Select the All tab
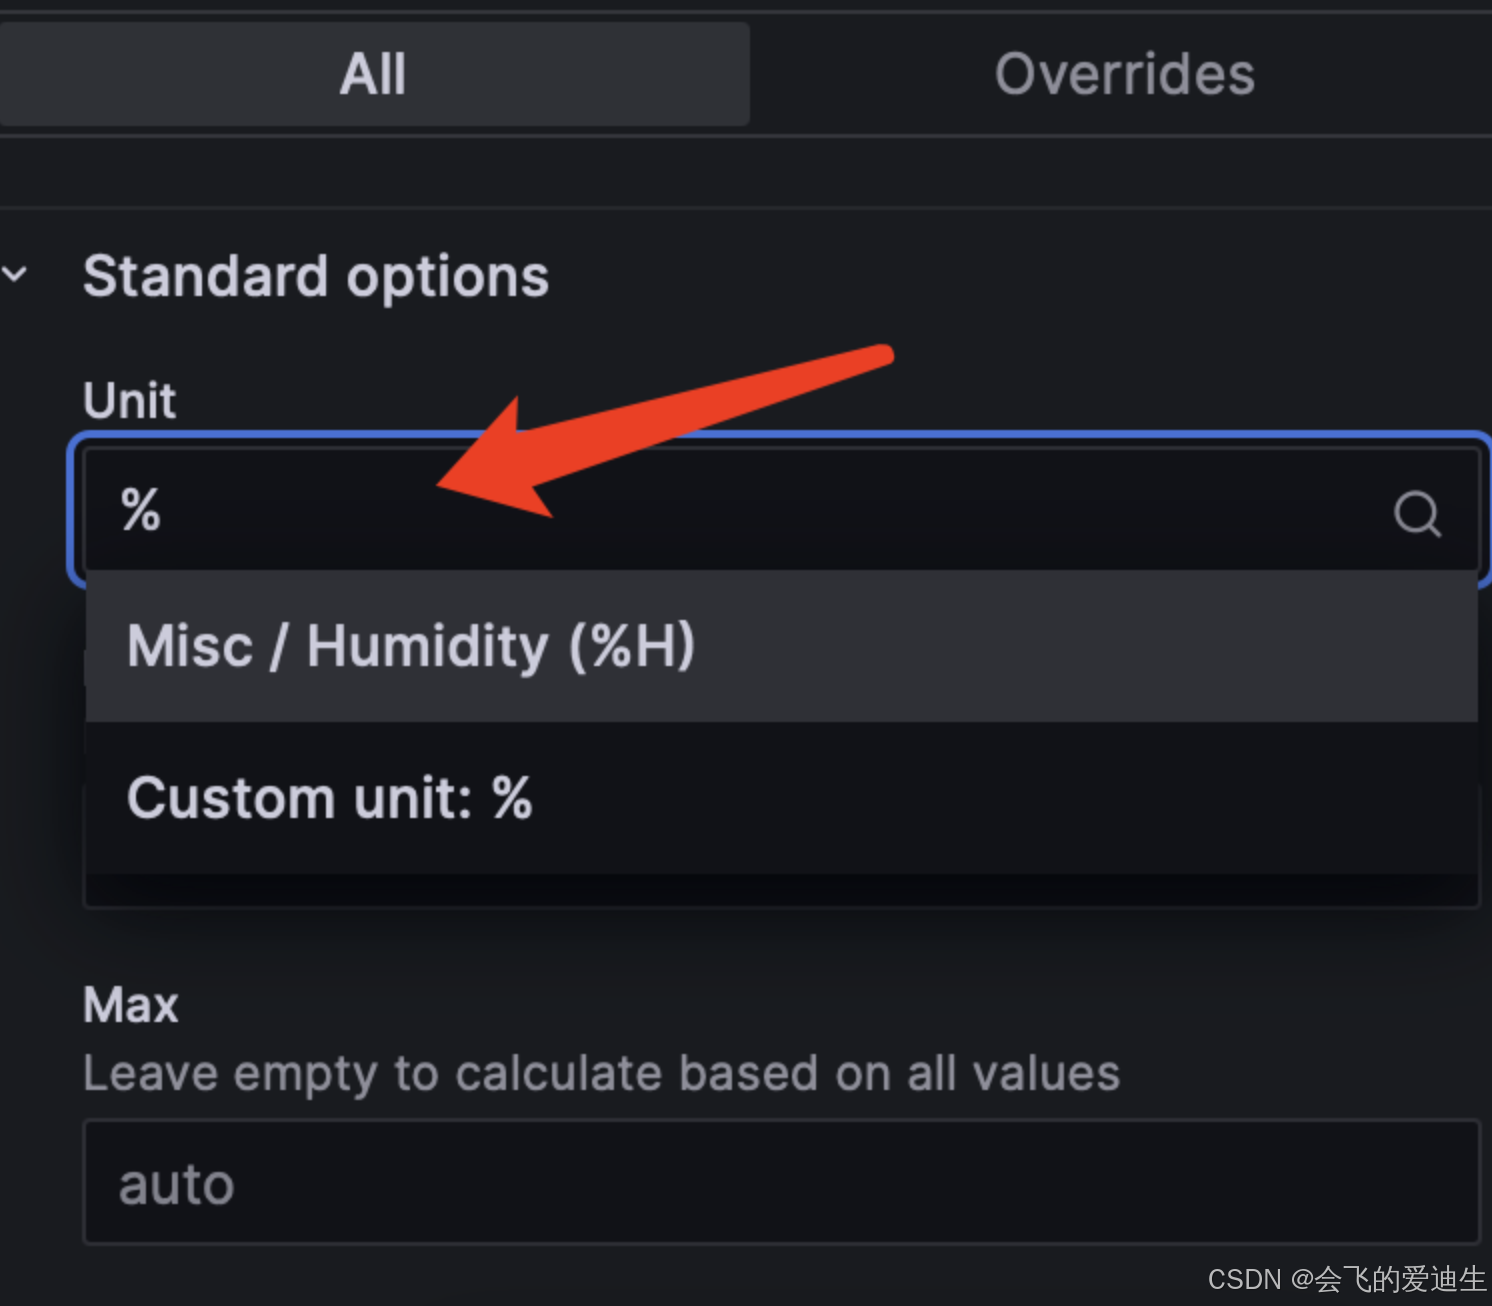 [x=373, y=74]
